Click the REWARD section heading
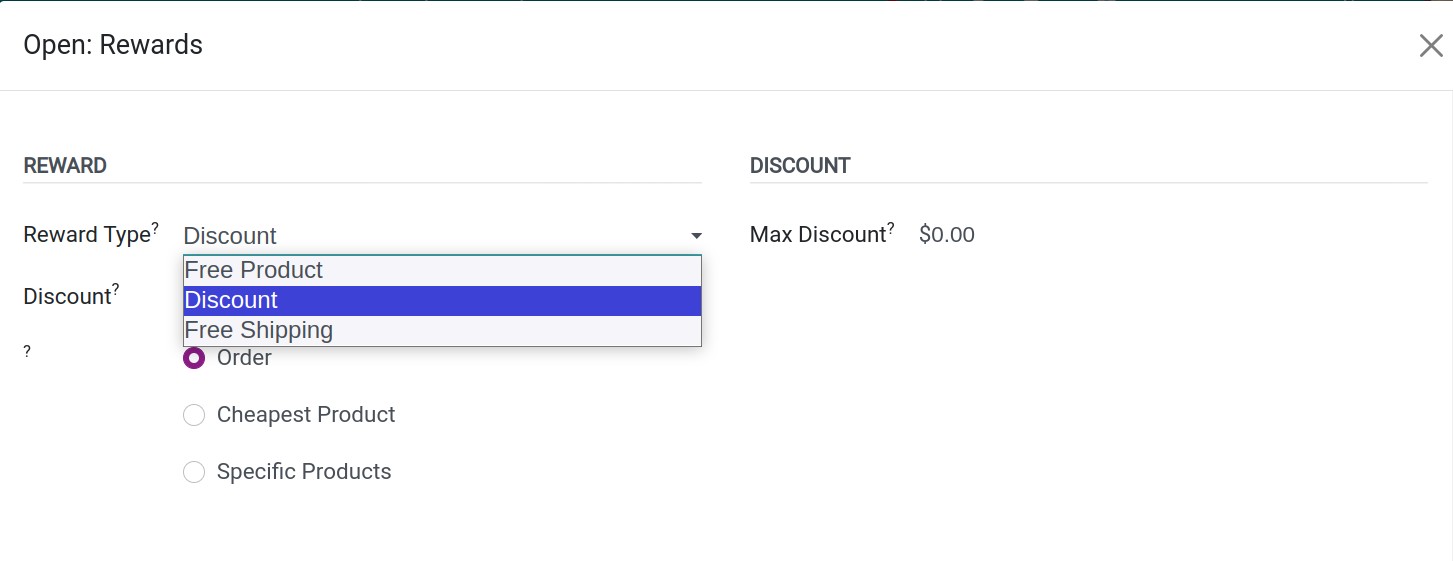 [65, 166]
